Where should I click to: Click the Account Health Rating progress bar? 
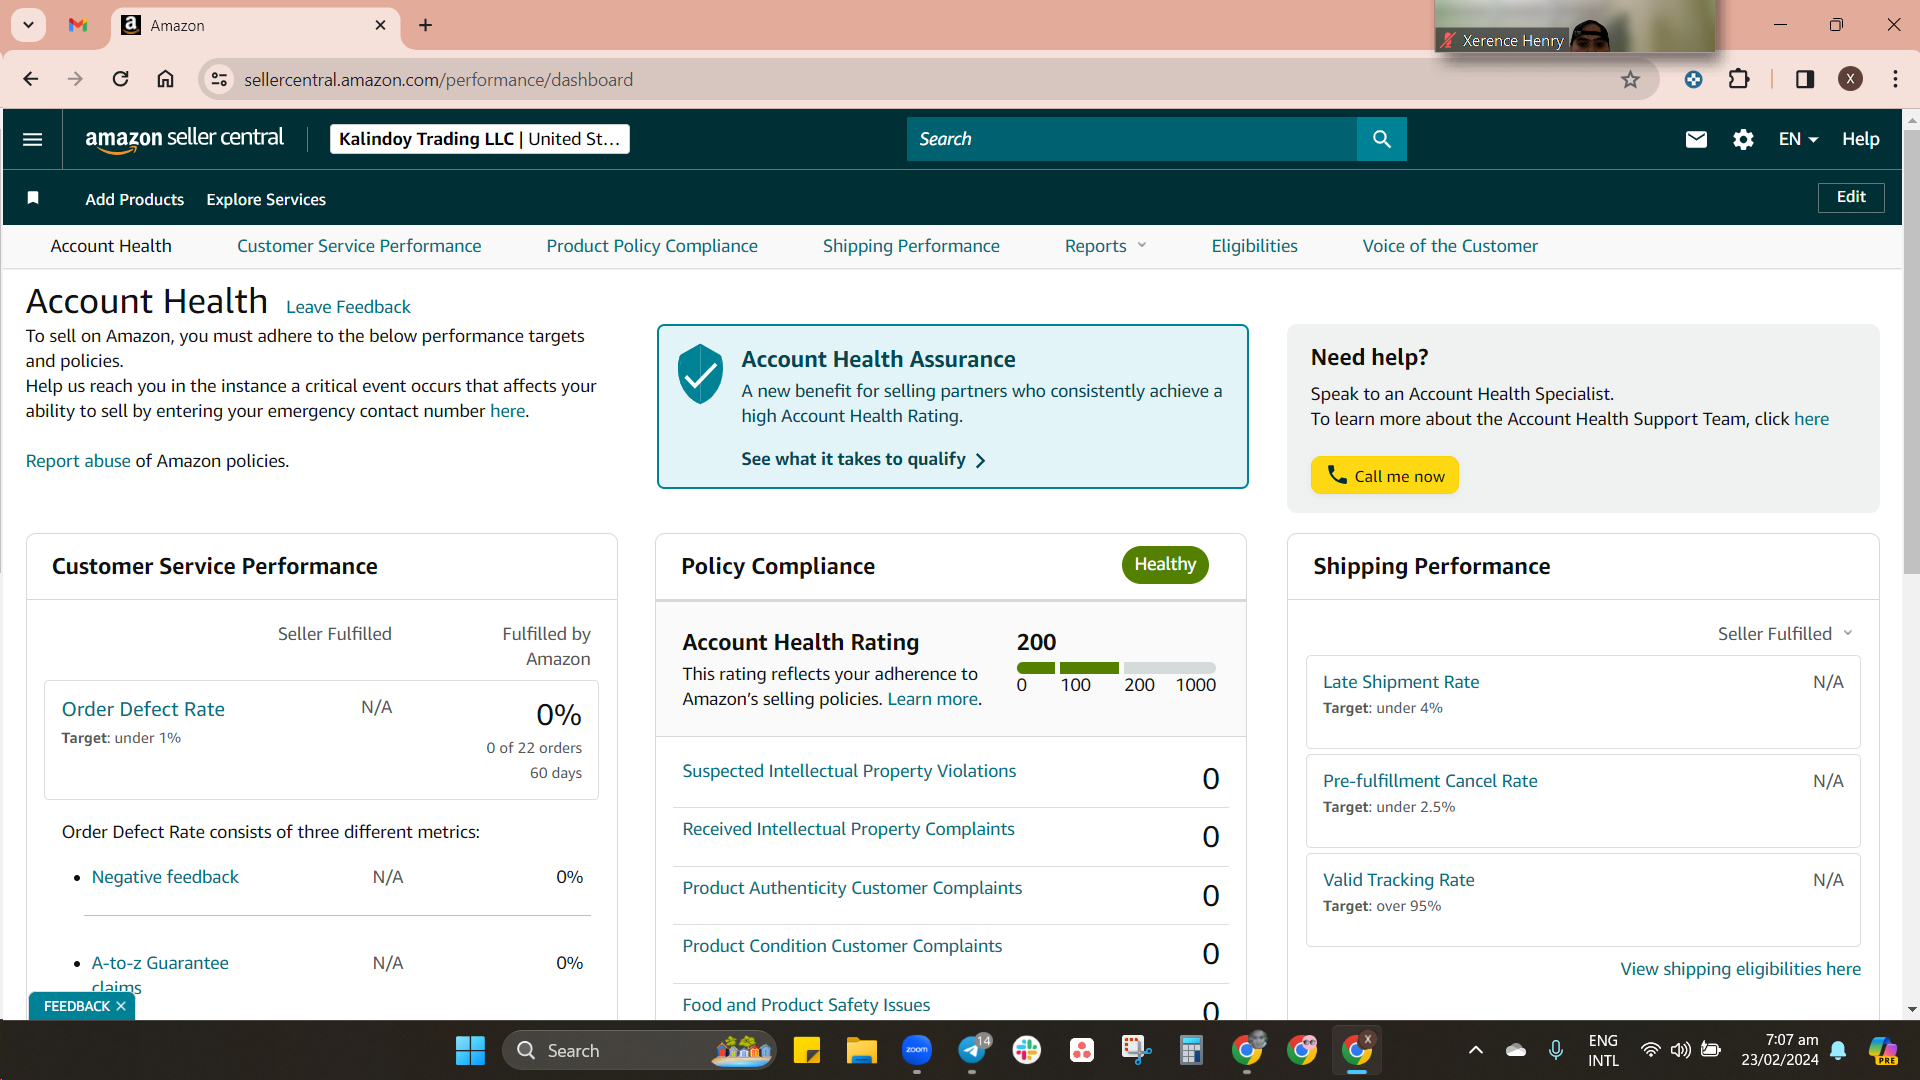[1116, 668]
